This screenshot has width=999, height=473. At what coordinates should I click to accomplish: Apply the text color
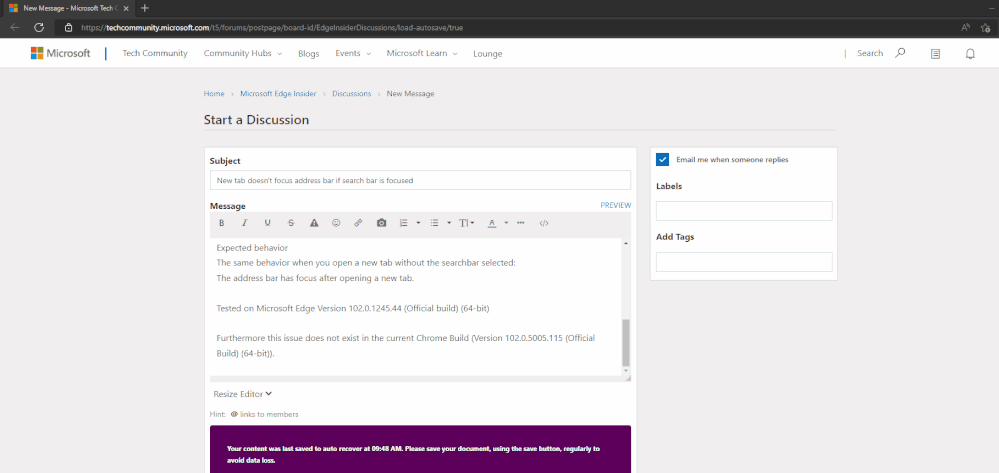[492, 223]
